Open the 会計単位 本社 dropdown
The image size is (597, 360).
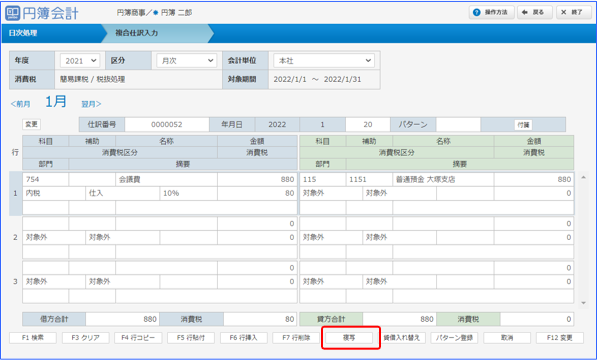324,61
